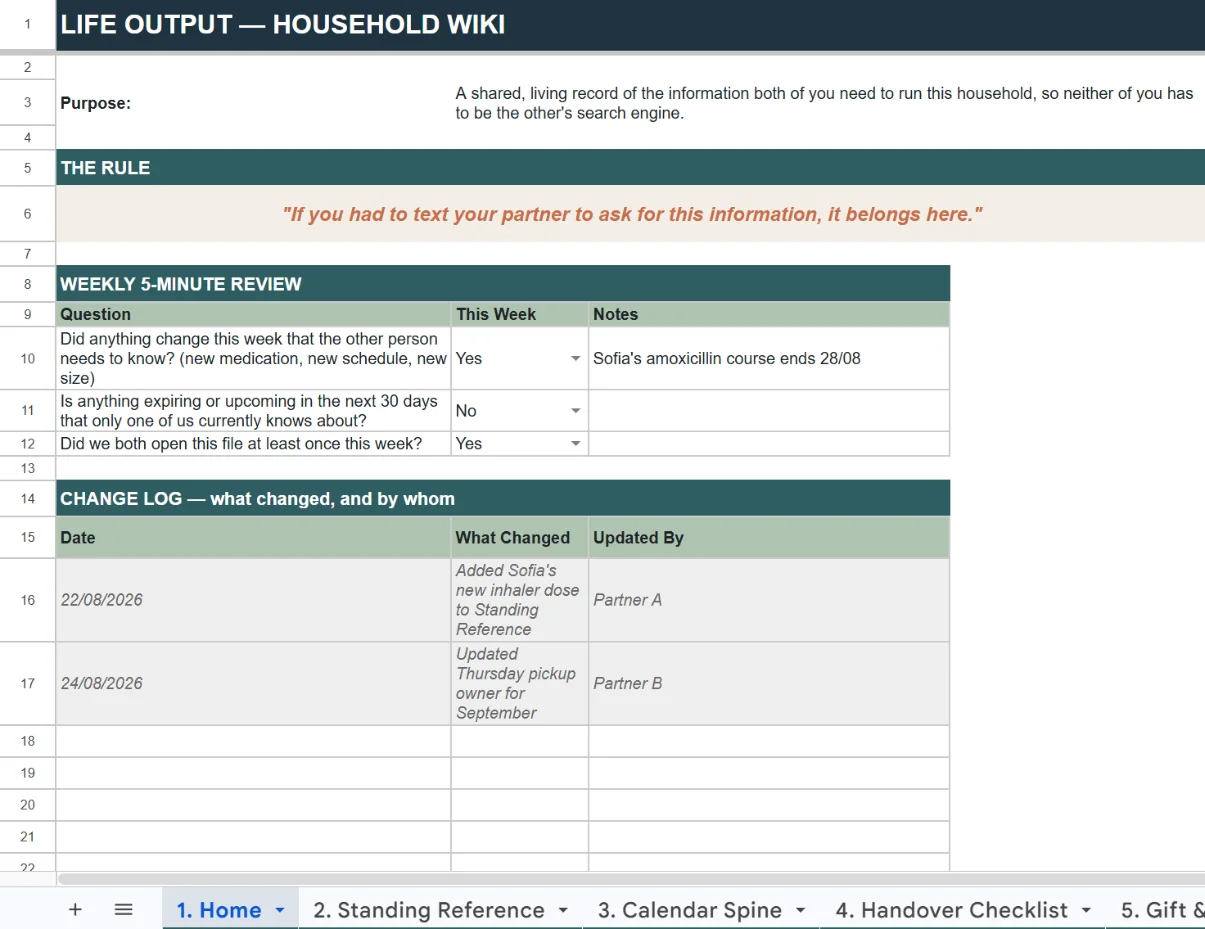
Task: Select the Updated By column header
Action: [x=769, y=537]
